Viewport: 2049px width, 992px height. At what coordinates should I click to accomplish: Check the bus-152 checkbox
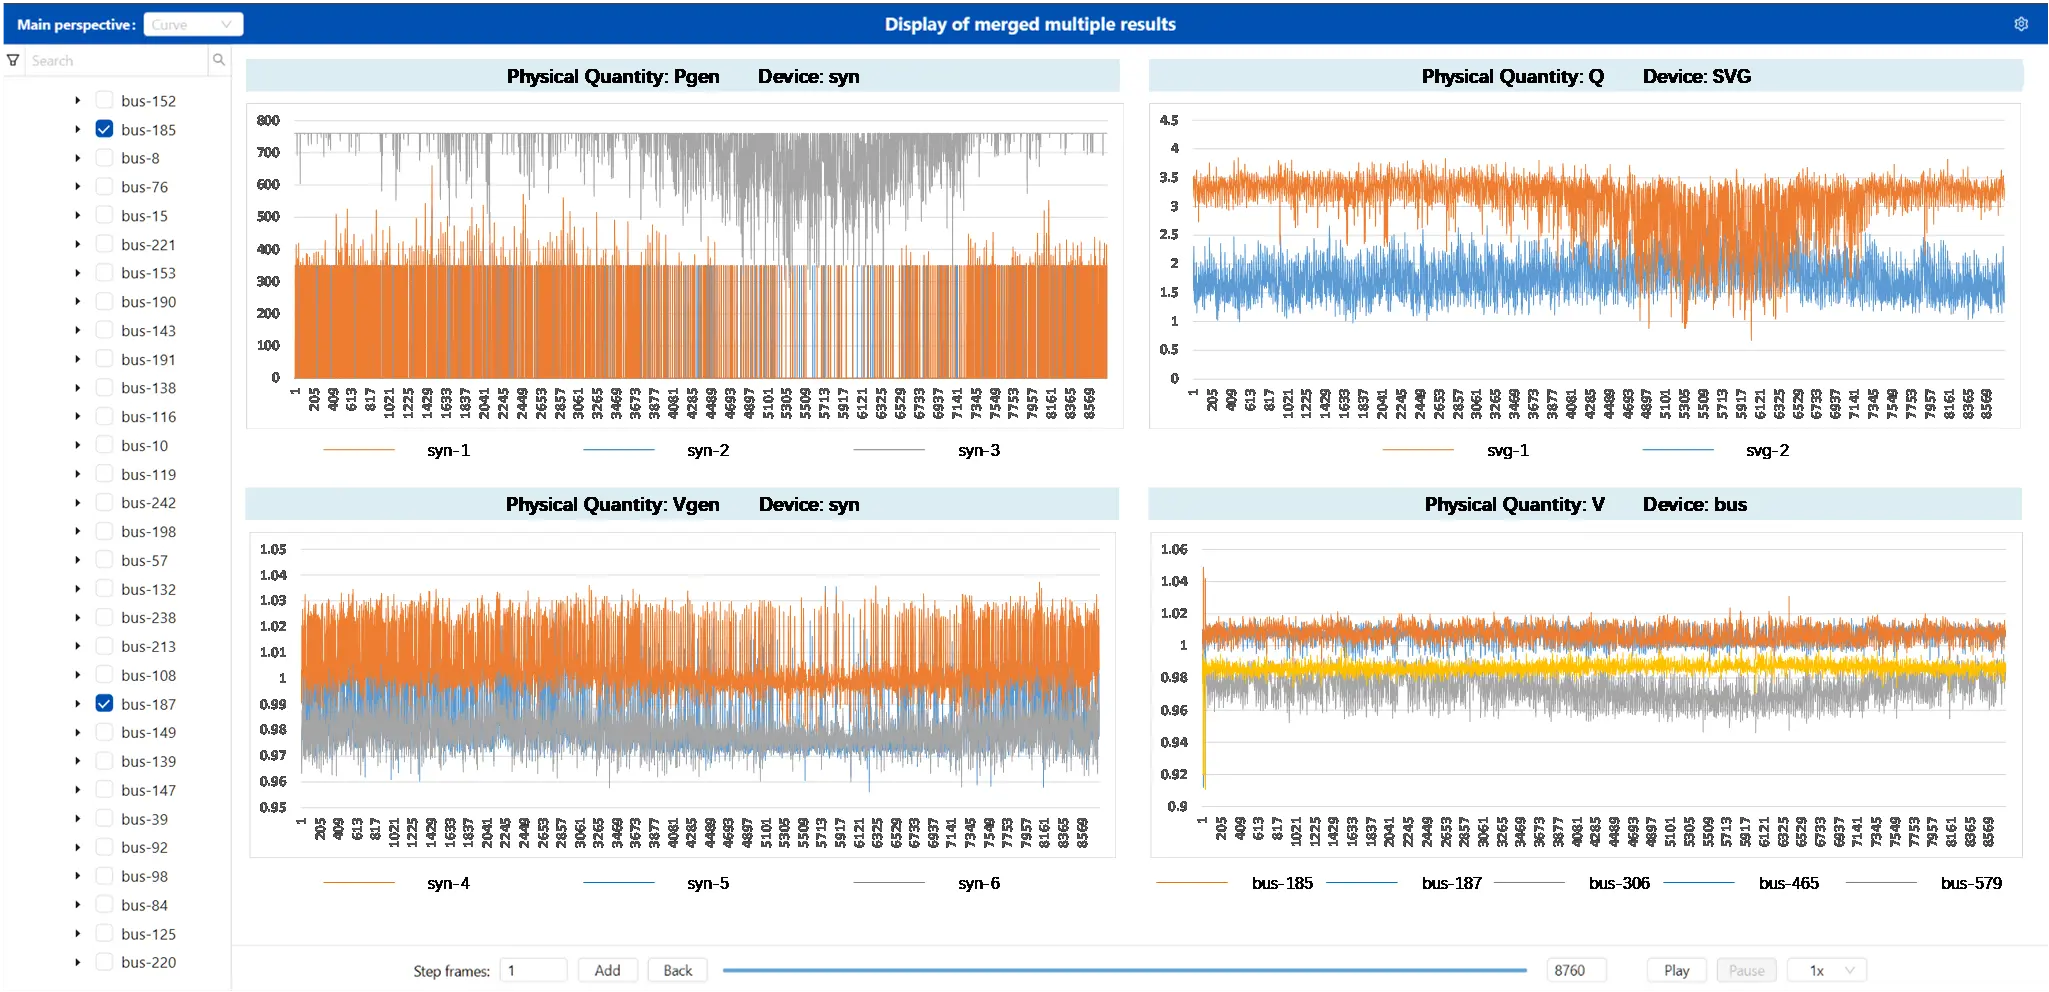pos(104,100)
